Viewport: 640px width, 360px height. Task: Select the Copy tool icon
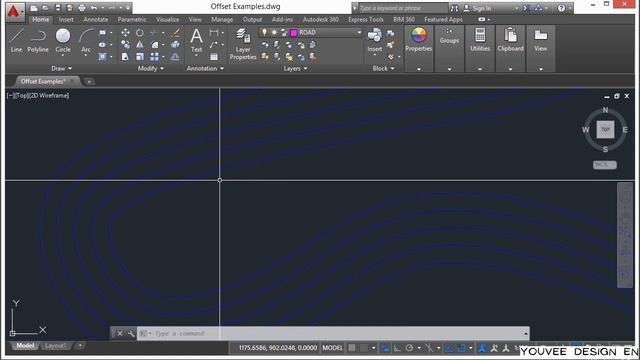[125, 44]
